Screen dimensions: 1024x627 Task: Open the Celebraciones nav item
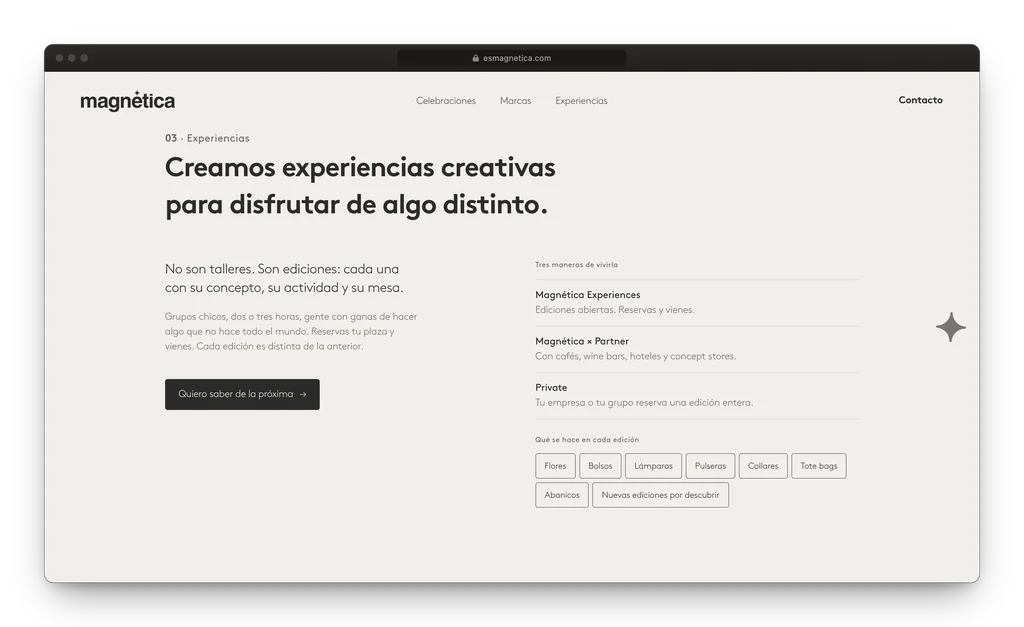pos(446,101)
